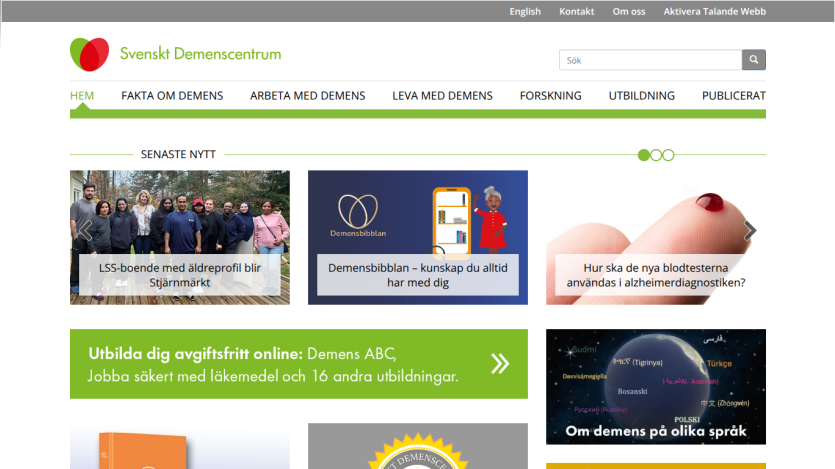Open the Kontakt link
The width and height of the screenshot is (835, 469).
coord(577,11)
